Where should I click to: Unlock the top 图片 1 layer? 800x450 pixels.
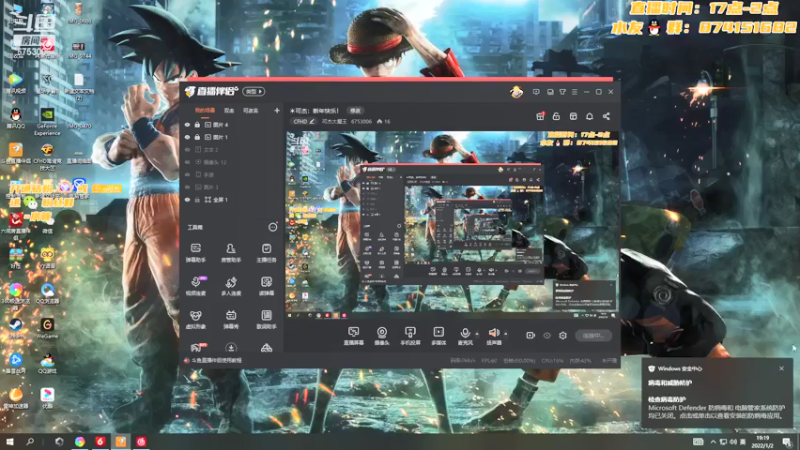197,137
